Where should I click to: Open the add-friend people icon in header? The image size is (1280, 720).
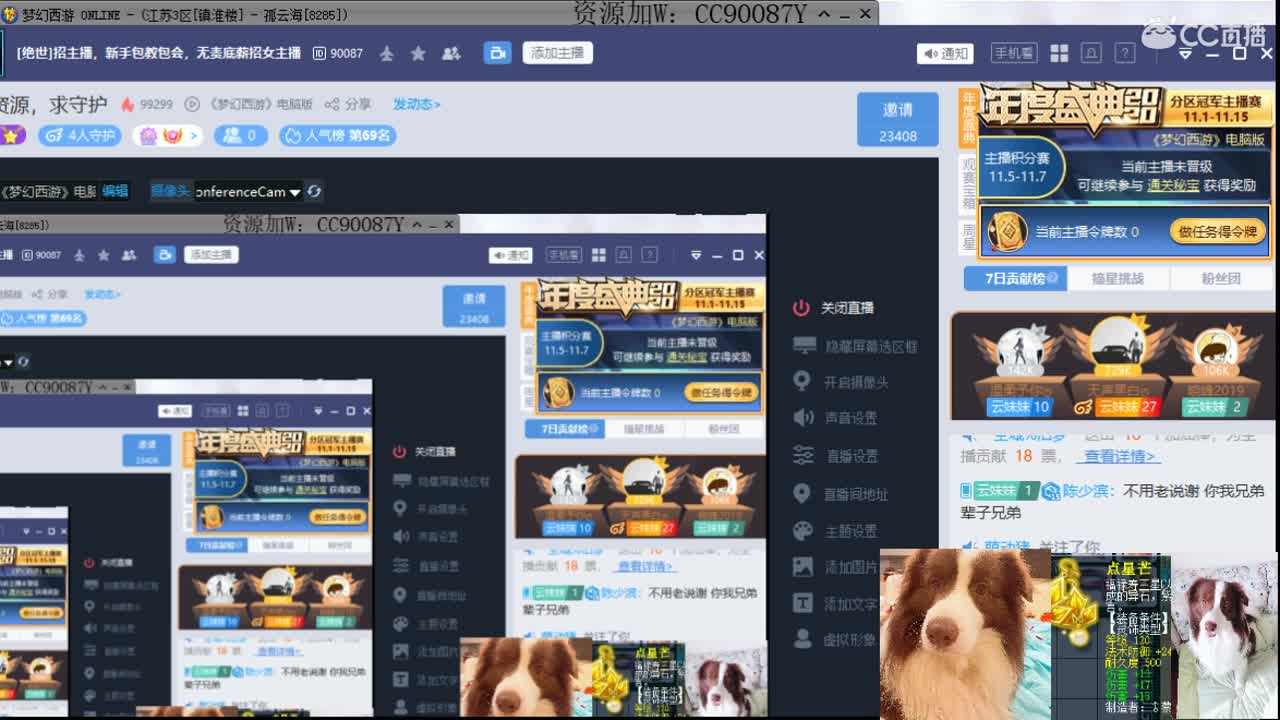click(x=451, y=53)
